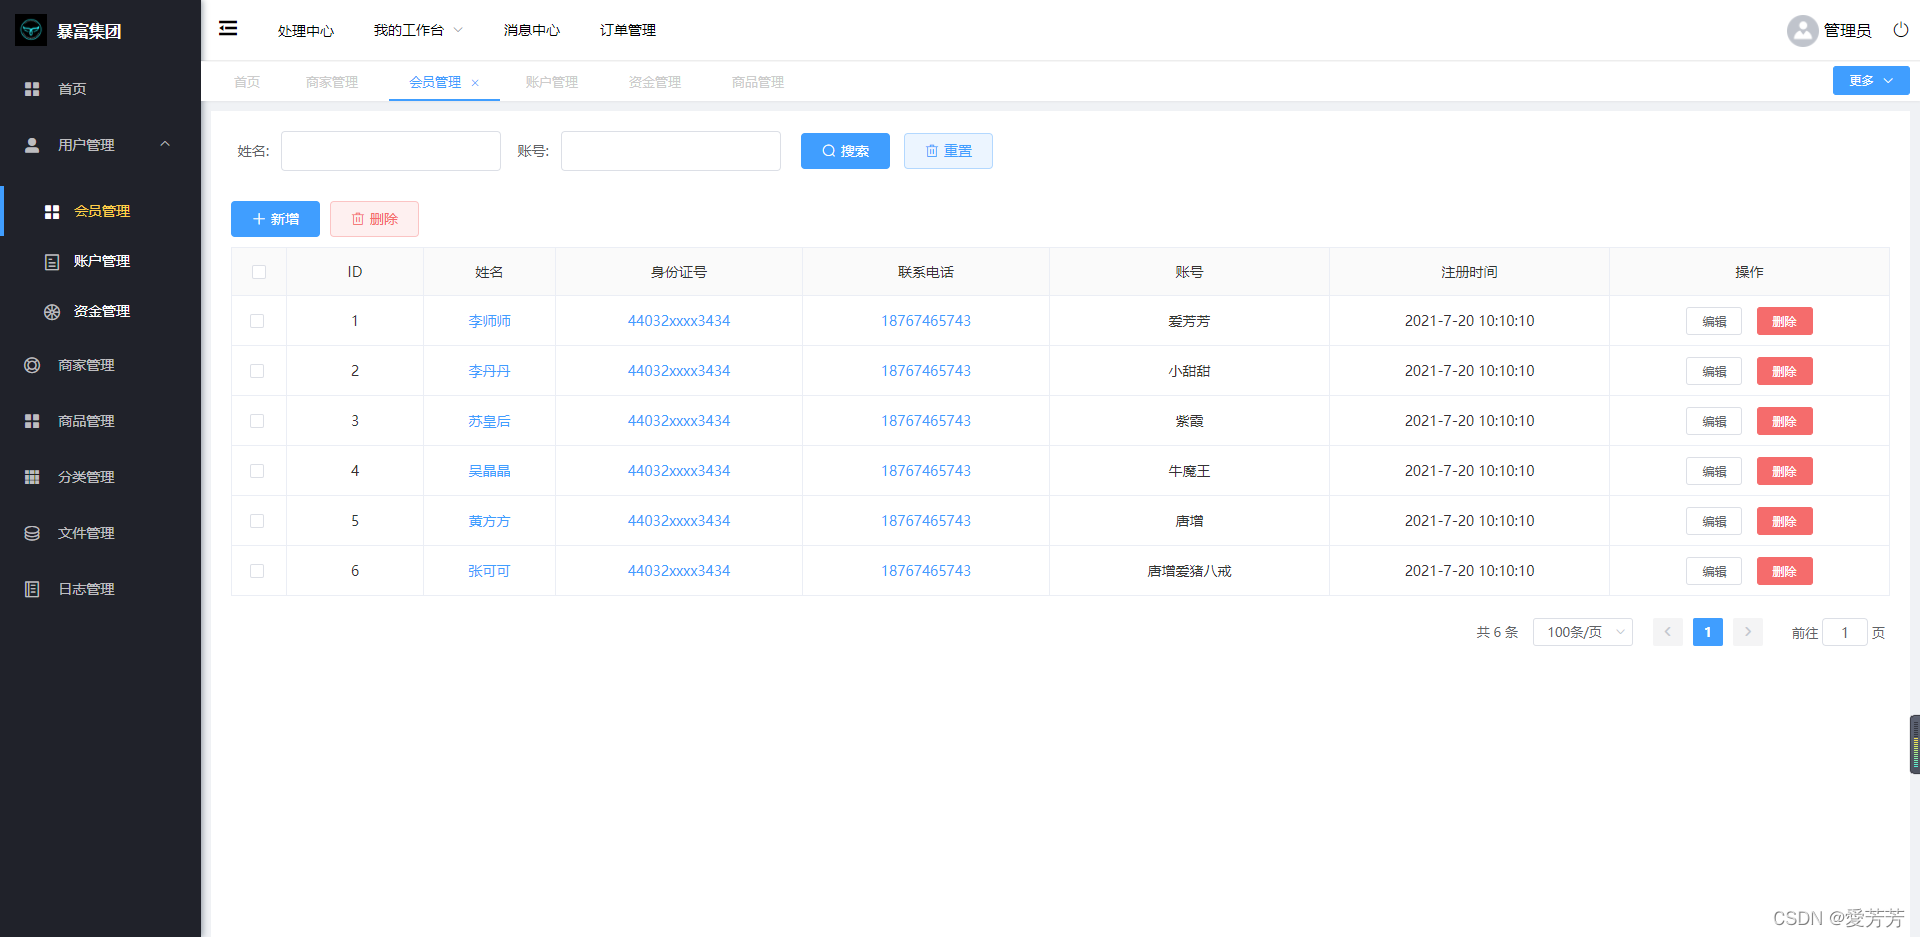
Task: Switch to the 商家管理 tab
Action: pos(332,82)
